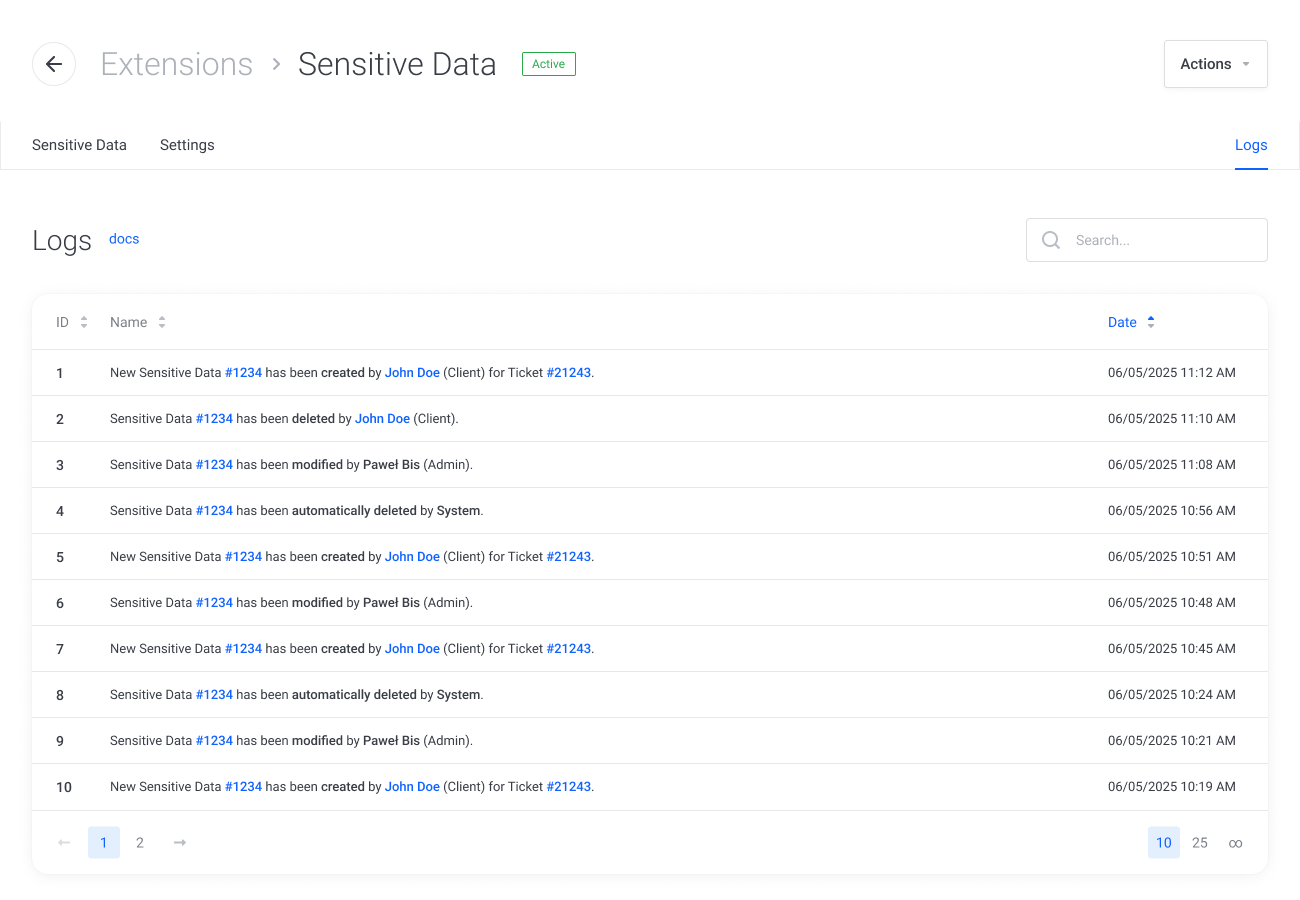Open the docs link
Screen dimensions: 1300x900
(124, 239)
